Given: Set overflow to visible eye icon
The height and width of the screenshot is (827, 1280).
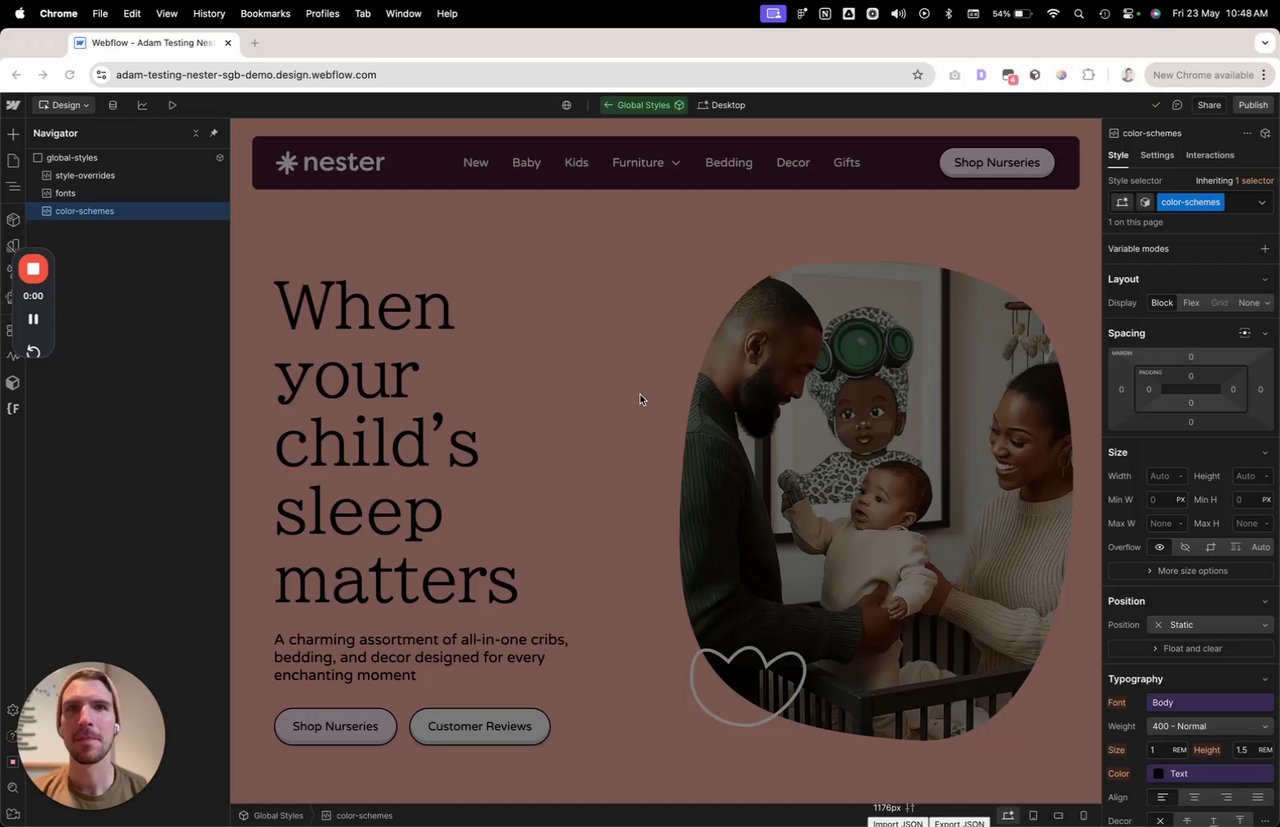Looking at the screenshot, I should [1160, 547].
